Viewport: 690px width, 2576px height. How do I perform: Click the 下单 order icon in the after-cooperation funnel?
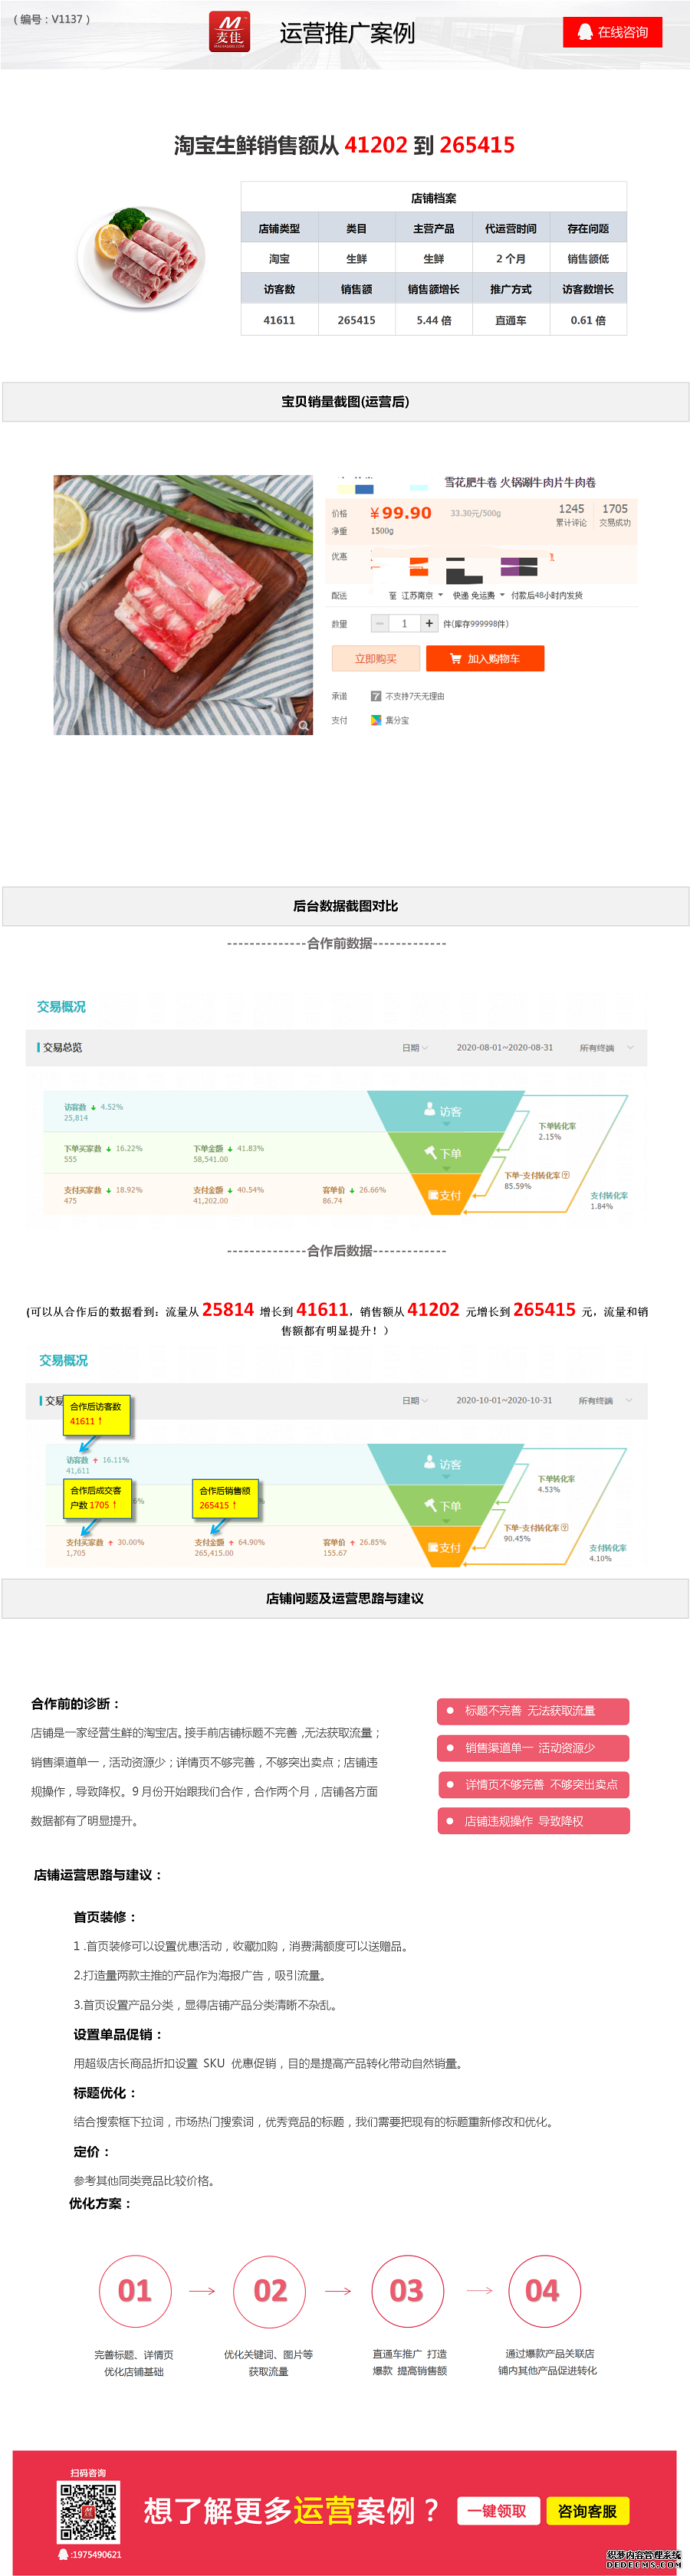pyautogui.click(x=430, y=1505)
